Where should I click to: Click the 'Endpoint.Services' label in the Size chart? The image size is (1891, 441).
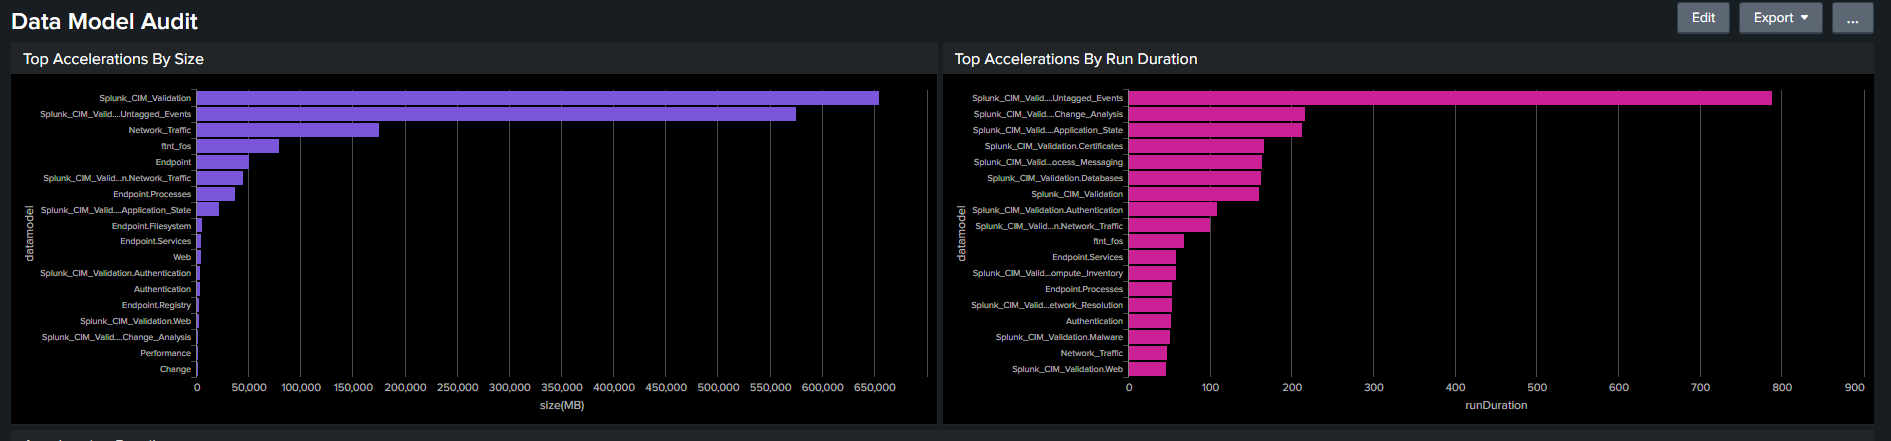click(x=155, y=241)
